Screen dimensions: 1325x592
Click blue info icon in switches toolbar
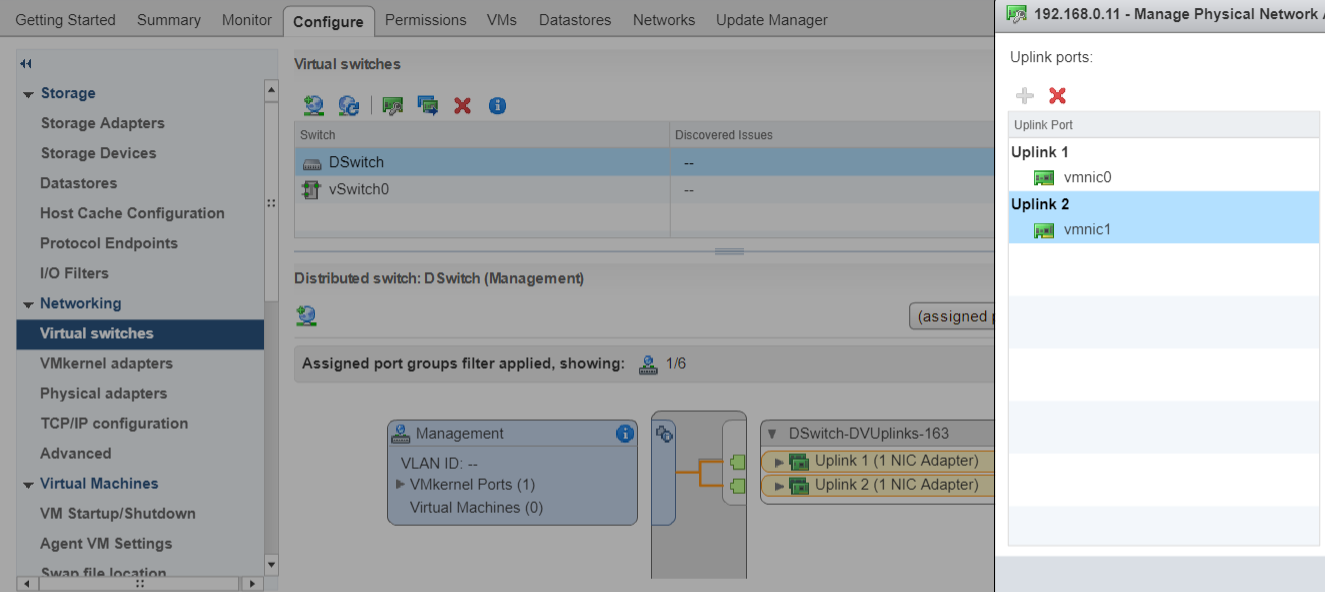point(497,105)
